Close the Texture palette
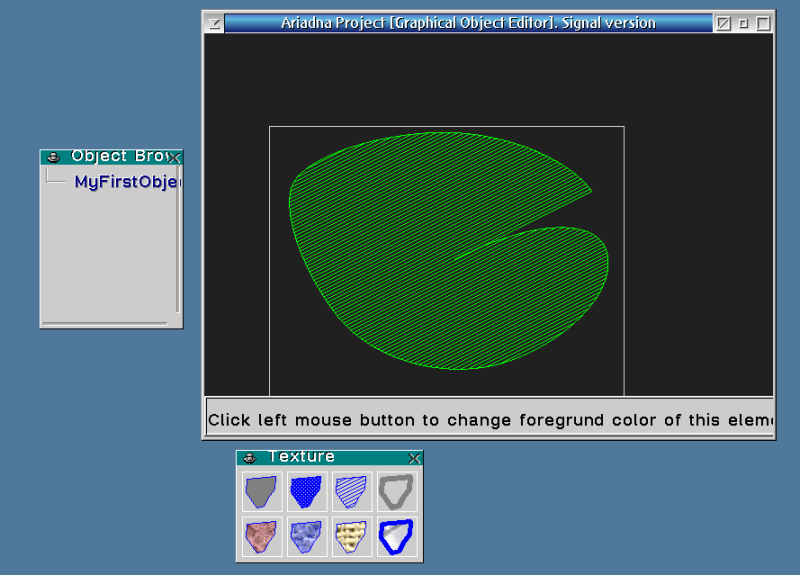The image size is (800, 575). point(415,458)
